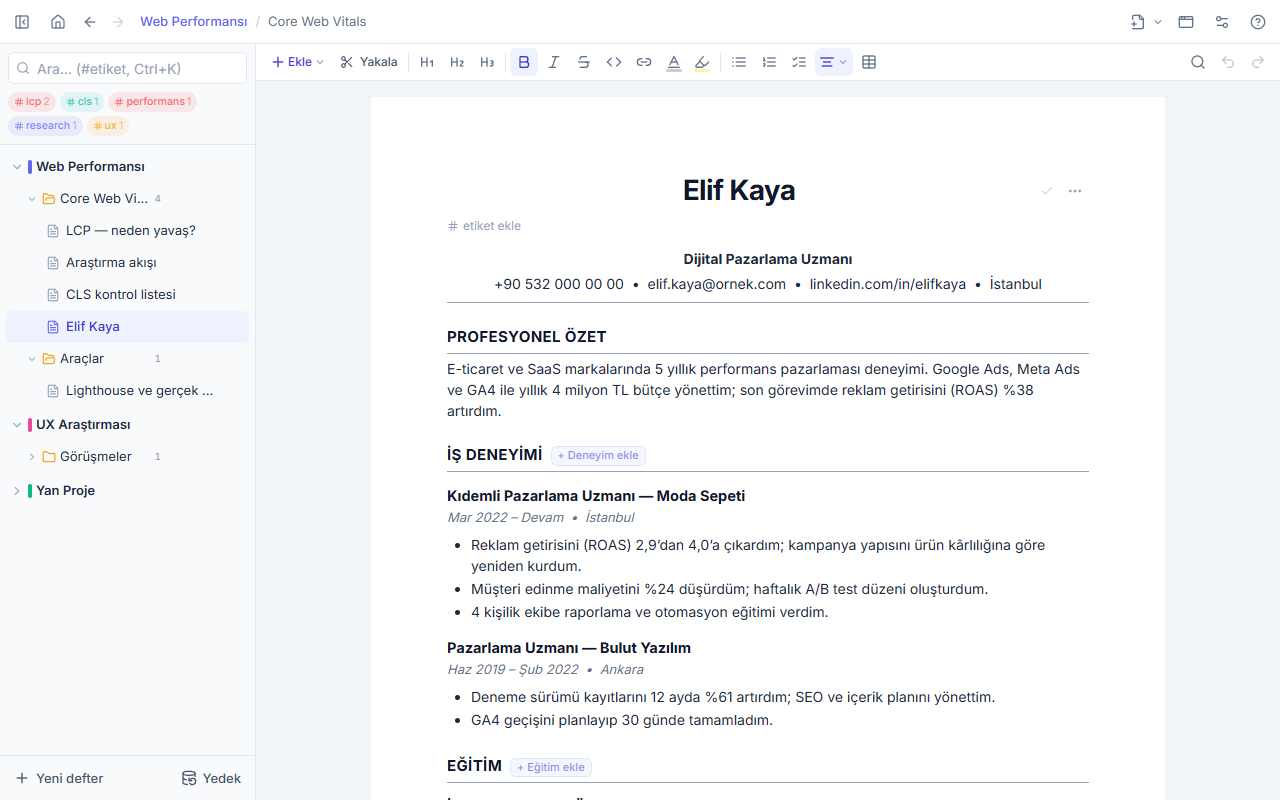Screen dimensions: 1280x800
Task: Expand the Yan Proje notebook
Action: click(16, 491)
